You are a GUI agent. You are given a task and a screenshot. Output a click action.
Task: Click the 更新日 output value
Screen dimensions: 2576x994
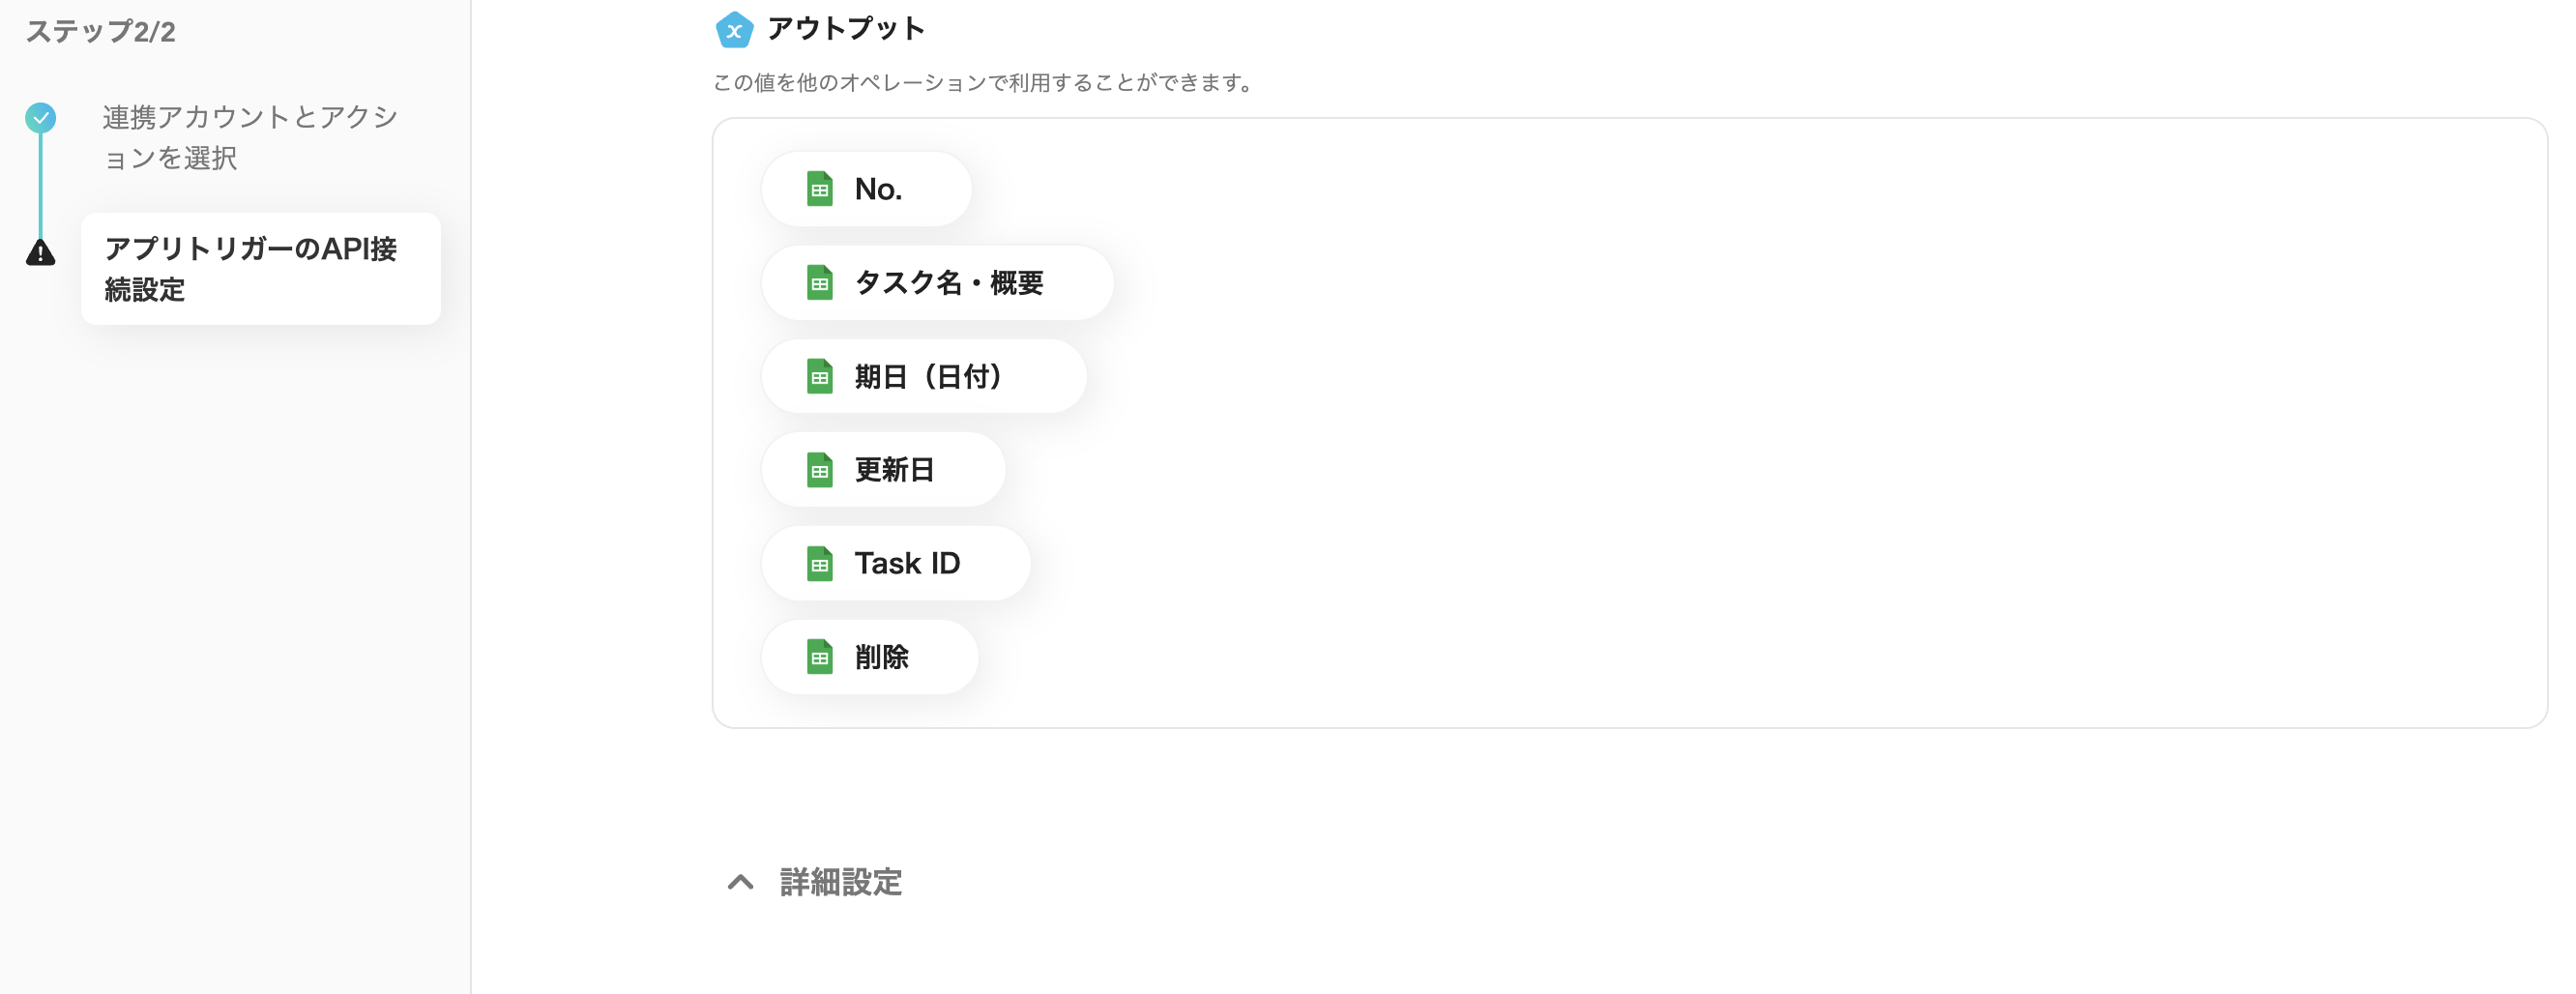893,469
